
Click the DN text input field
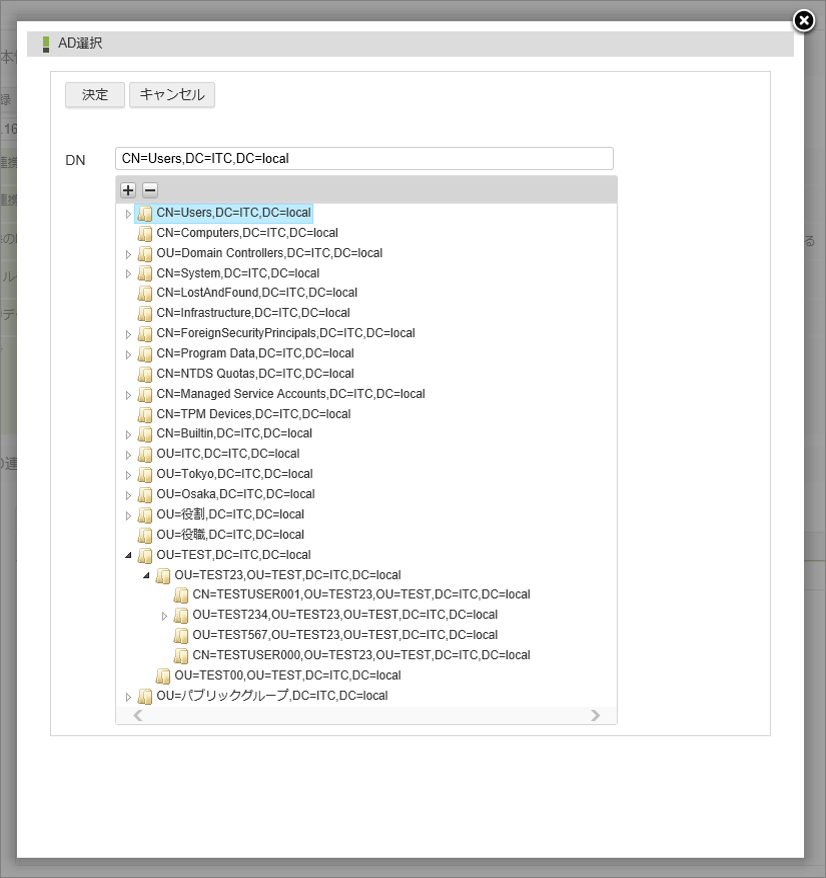pos(364,159)
